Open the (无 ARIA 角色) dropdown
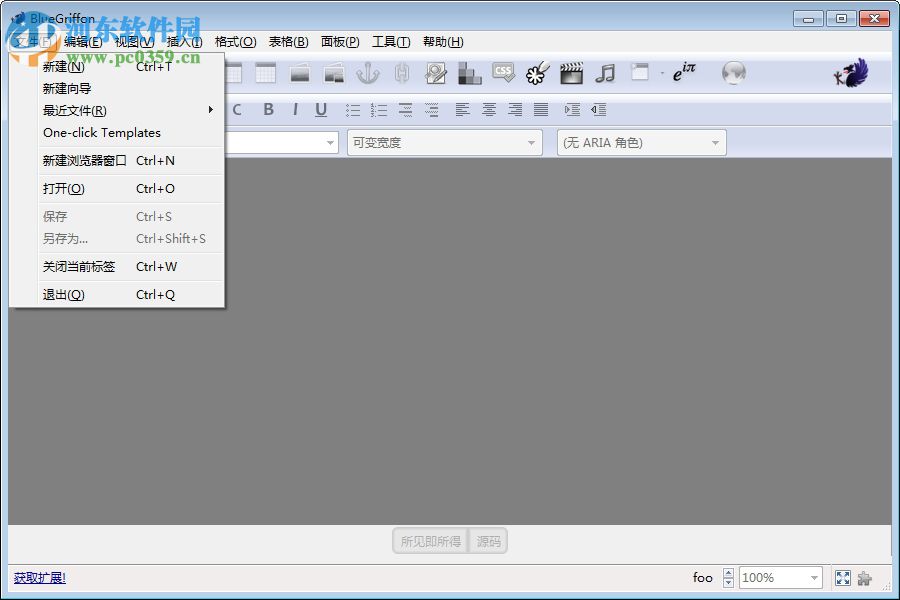Viewport: 900px width, 600px height. 642,142
